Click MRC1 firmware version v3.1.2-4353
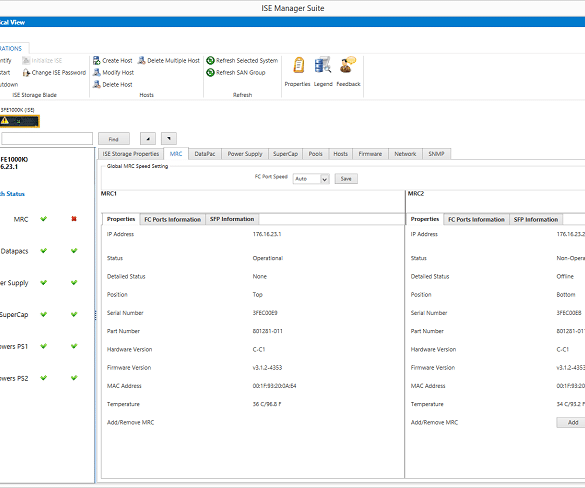Image resolution: width=585 pixels, height=488 pixels. tap(267, 367)
